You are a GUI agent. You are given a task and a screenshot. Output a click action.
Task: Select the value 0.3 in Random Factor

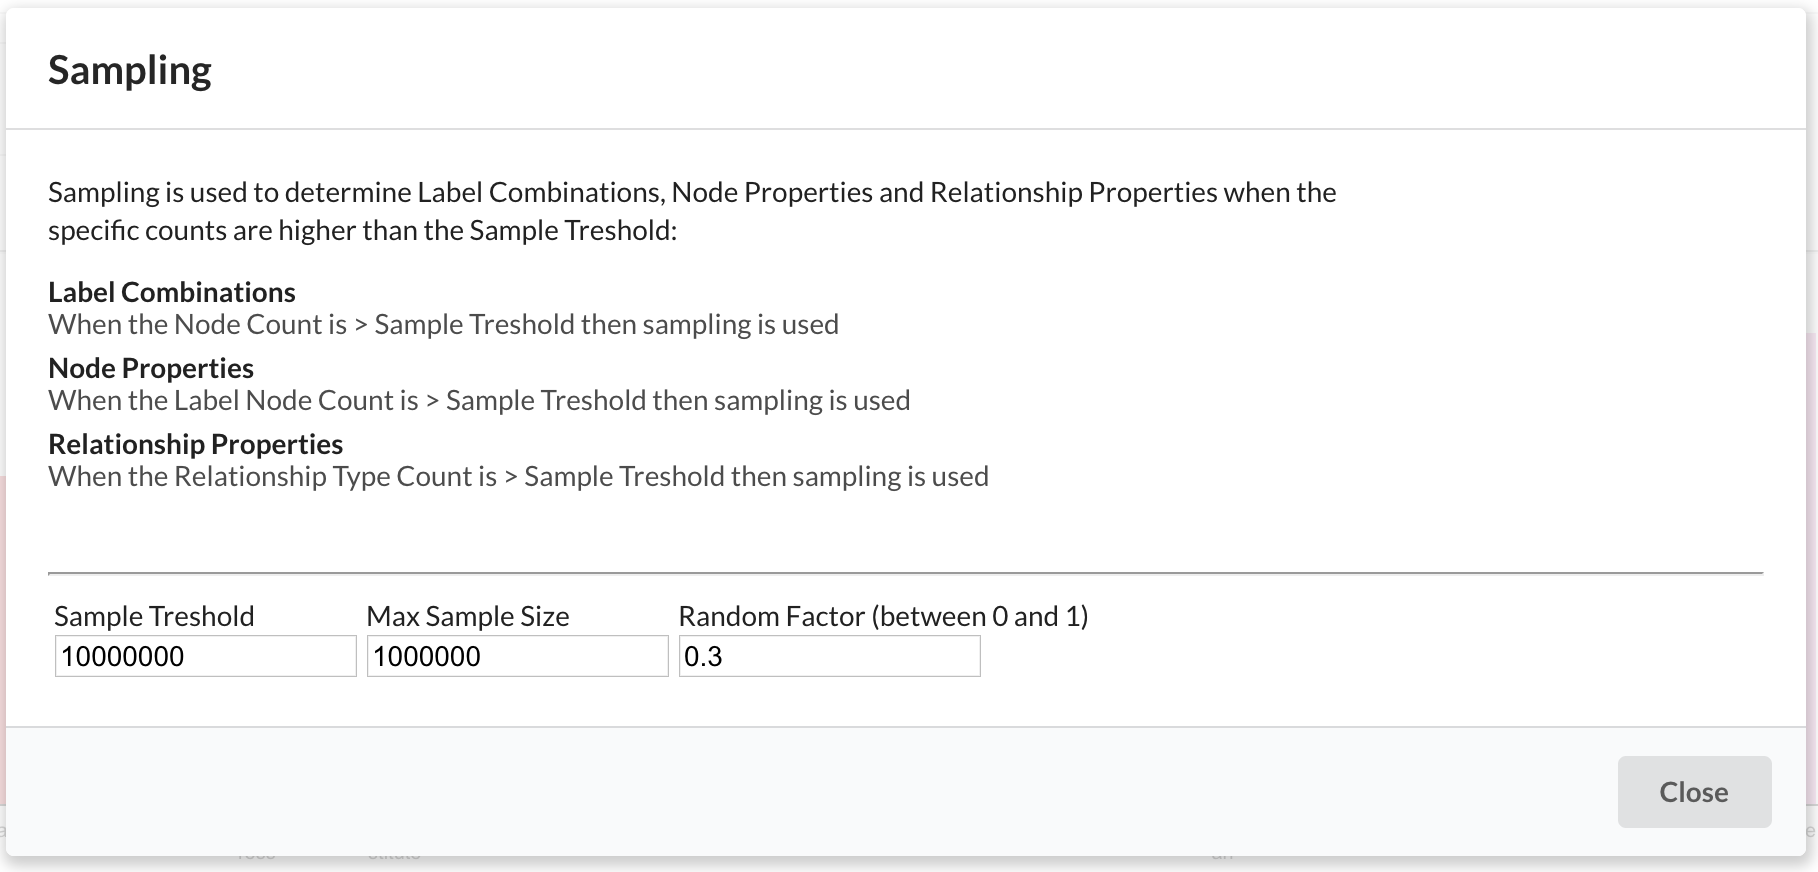(701, 656)
